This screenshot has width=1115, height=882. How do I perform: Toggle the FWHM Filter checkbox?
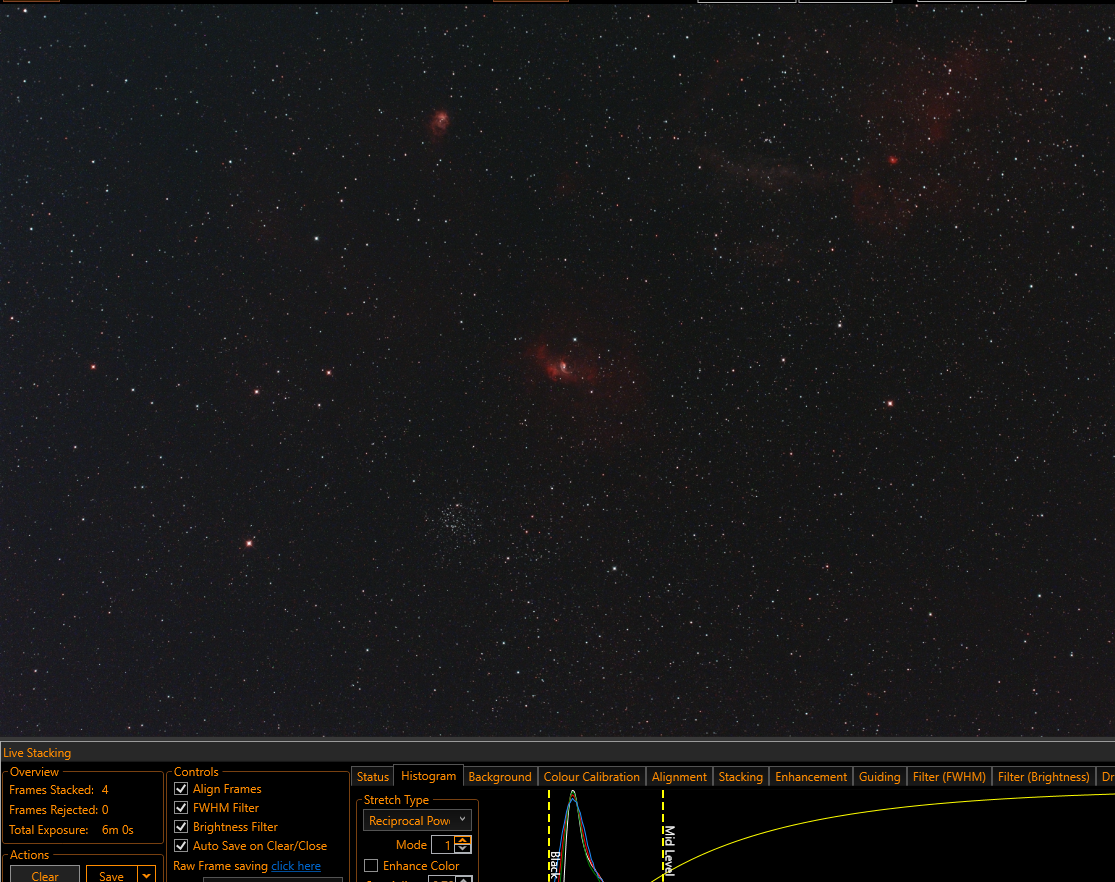coord(181,808)
